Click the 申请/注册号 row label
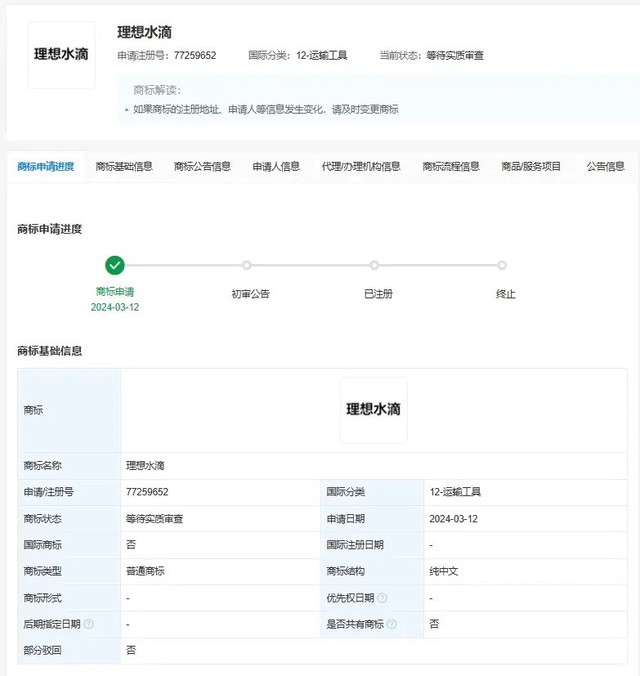The image size is (640, 676). 48,492
